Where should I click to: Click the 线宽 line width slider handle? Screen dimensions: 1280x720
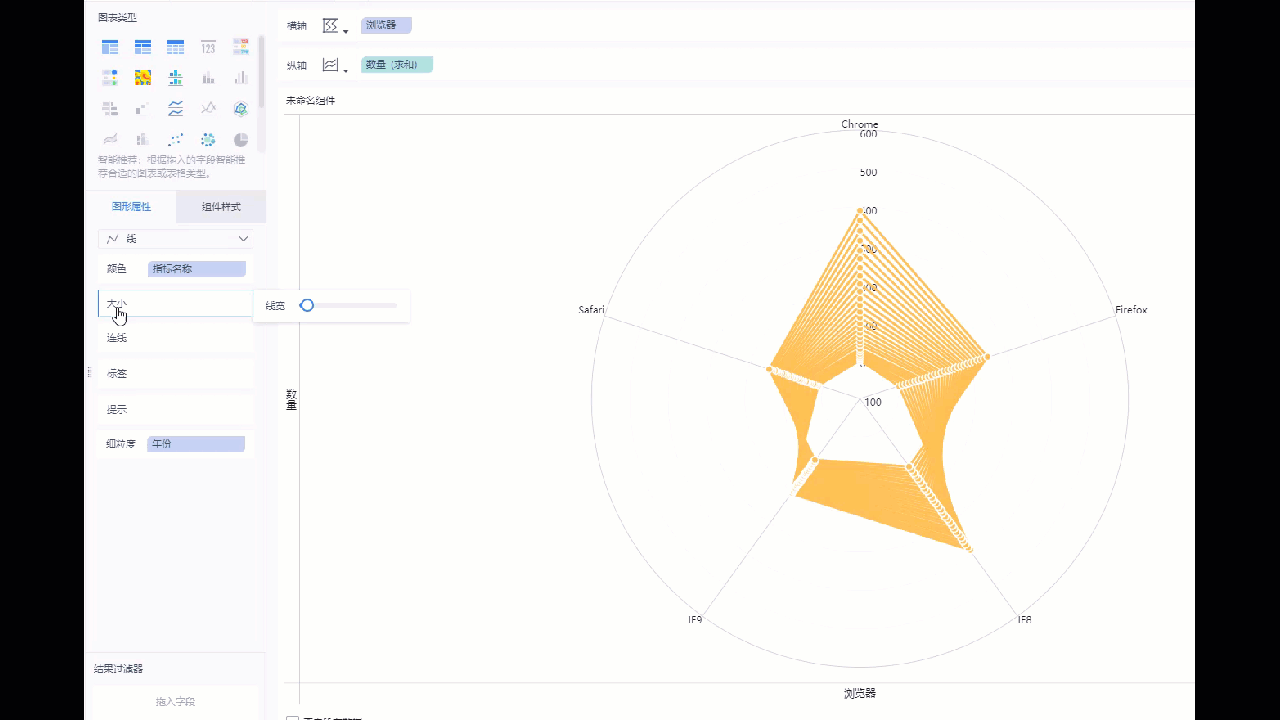307,305
